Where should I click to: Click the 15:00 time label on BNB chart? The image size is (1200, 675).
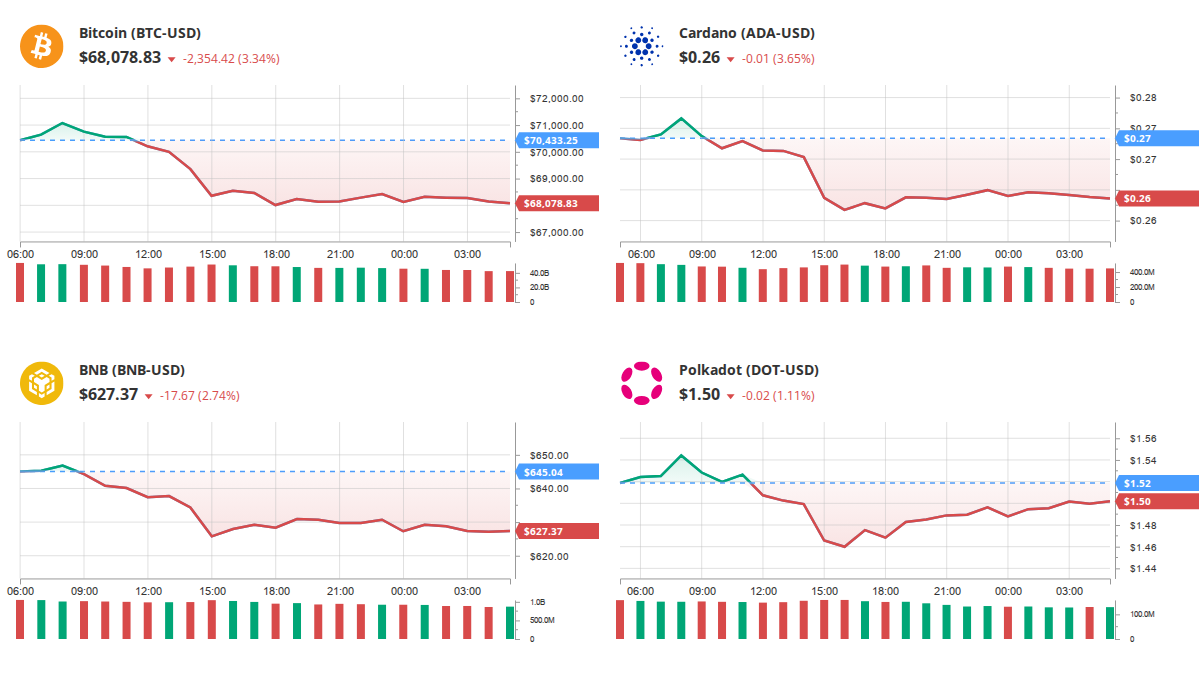(212, 591)
